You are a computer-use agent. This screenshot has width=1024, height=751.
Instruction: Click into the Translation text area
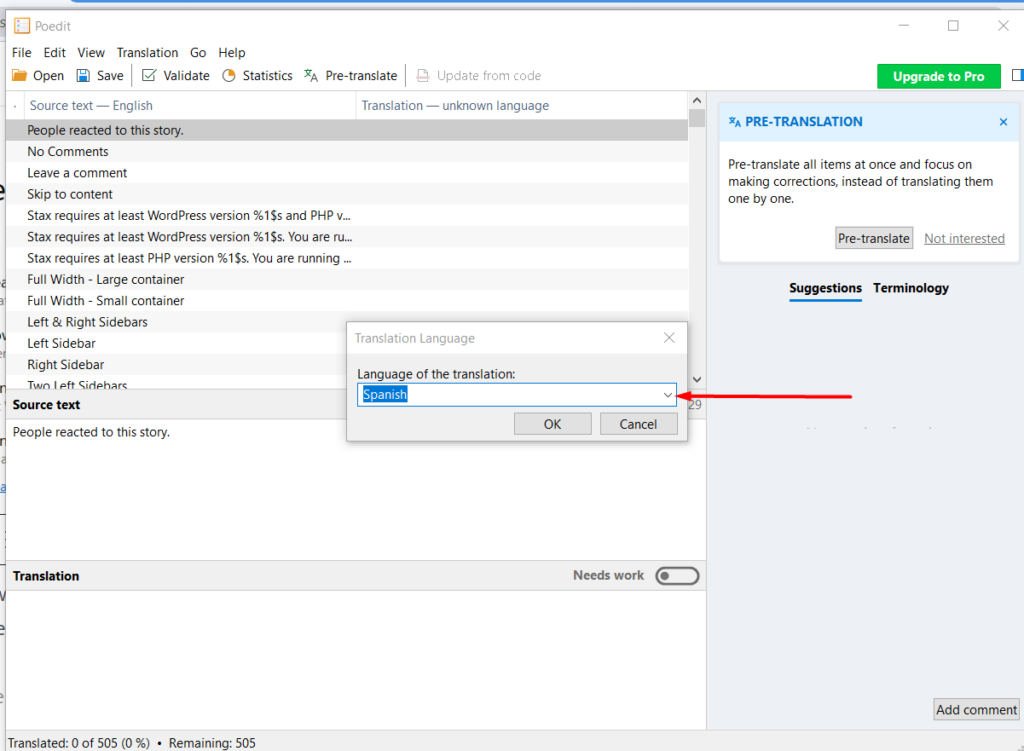356,660
